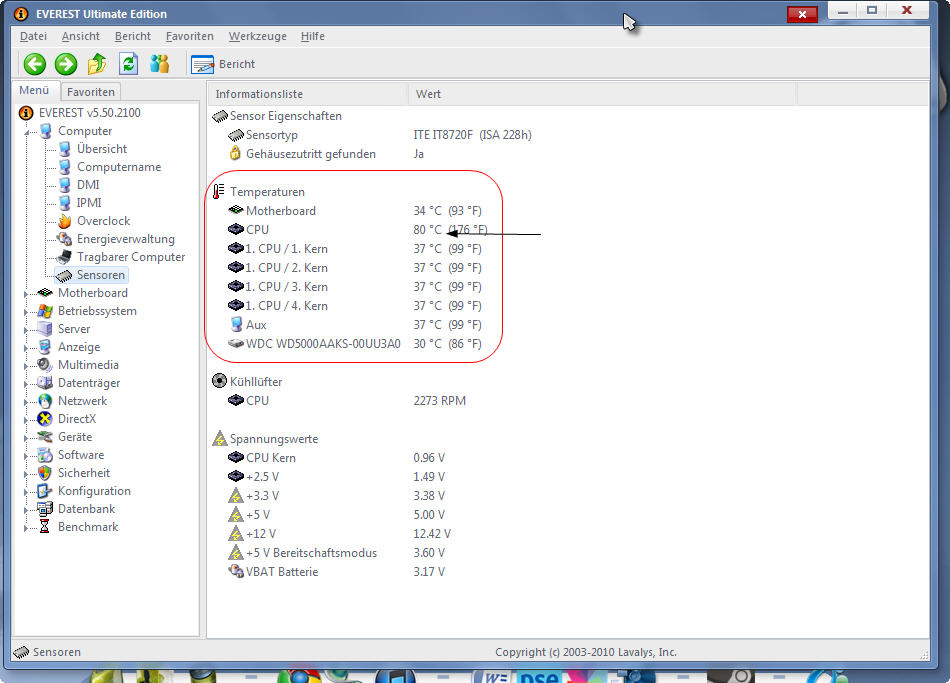Select the Sensortyp row

point(379,135)
